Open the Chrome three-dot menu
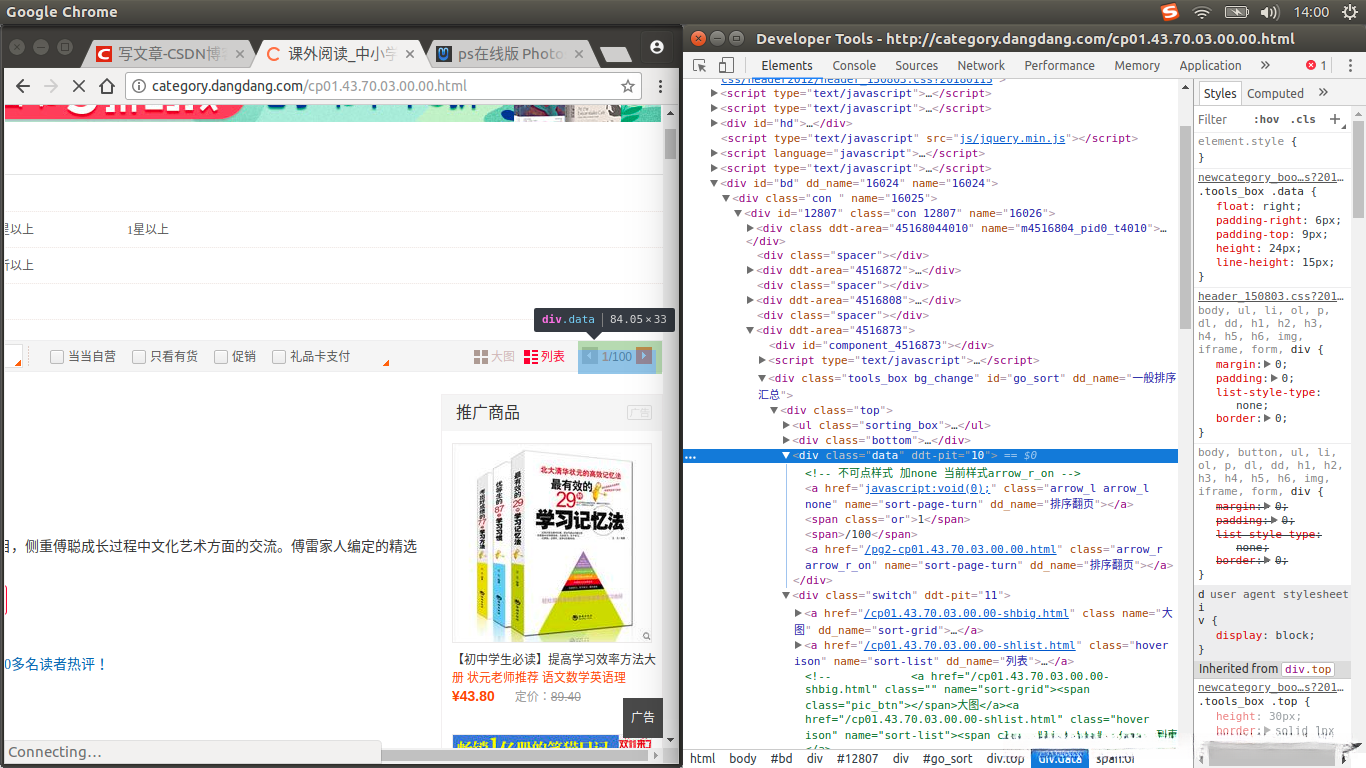 (x=660, y=86)
